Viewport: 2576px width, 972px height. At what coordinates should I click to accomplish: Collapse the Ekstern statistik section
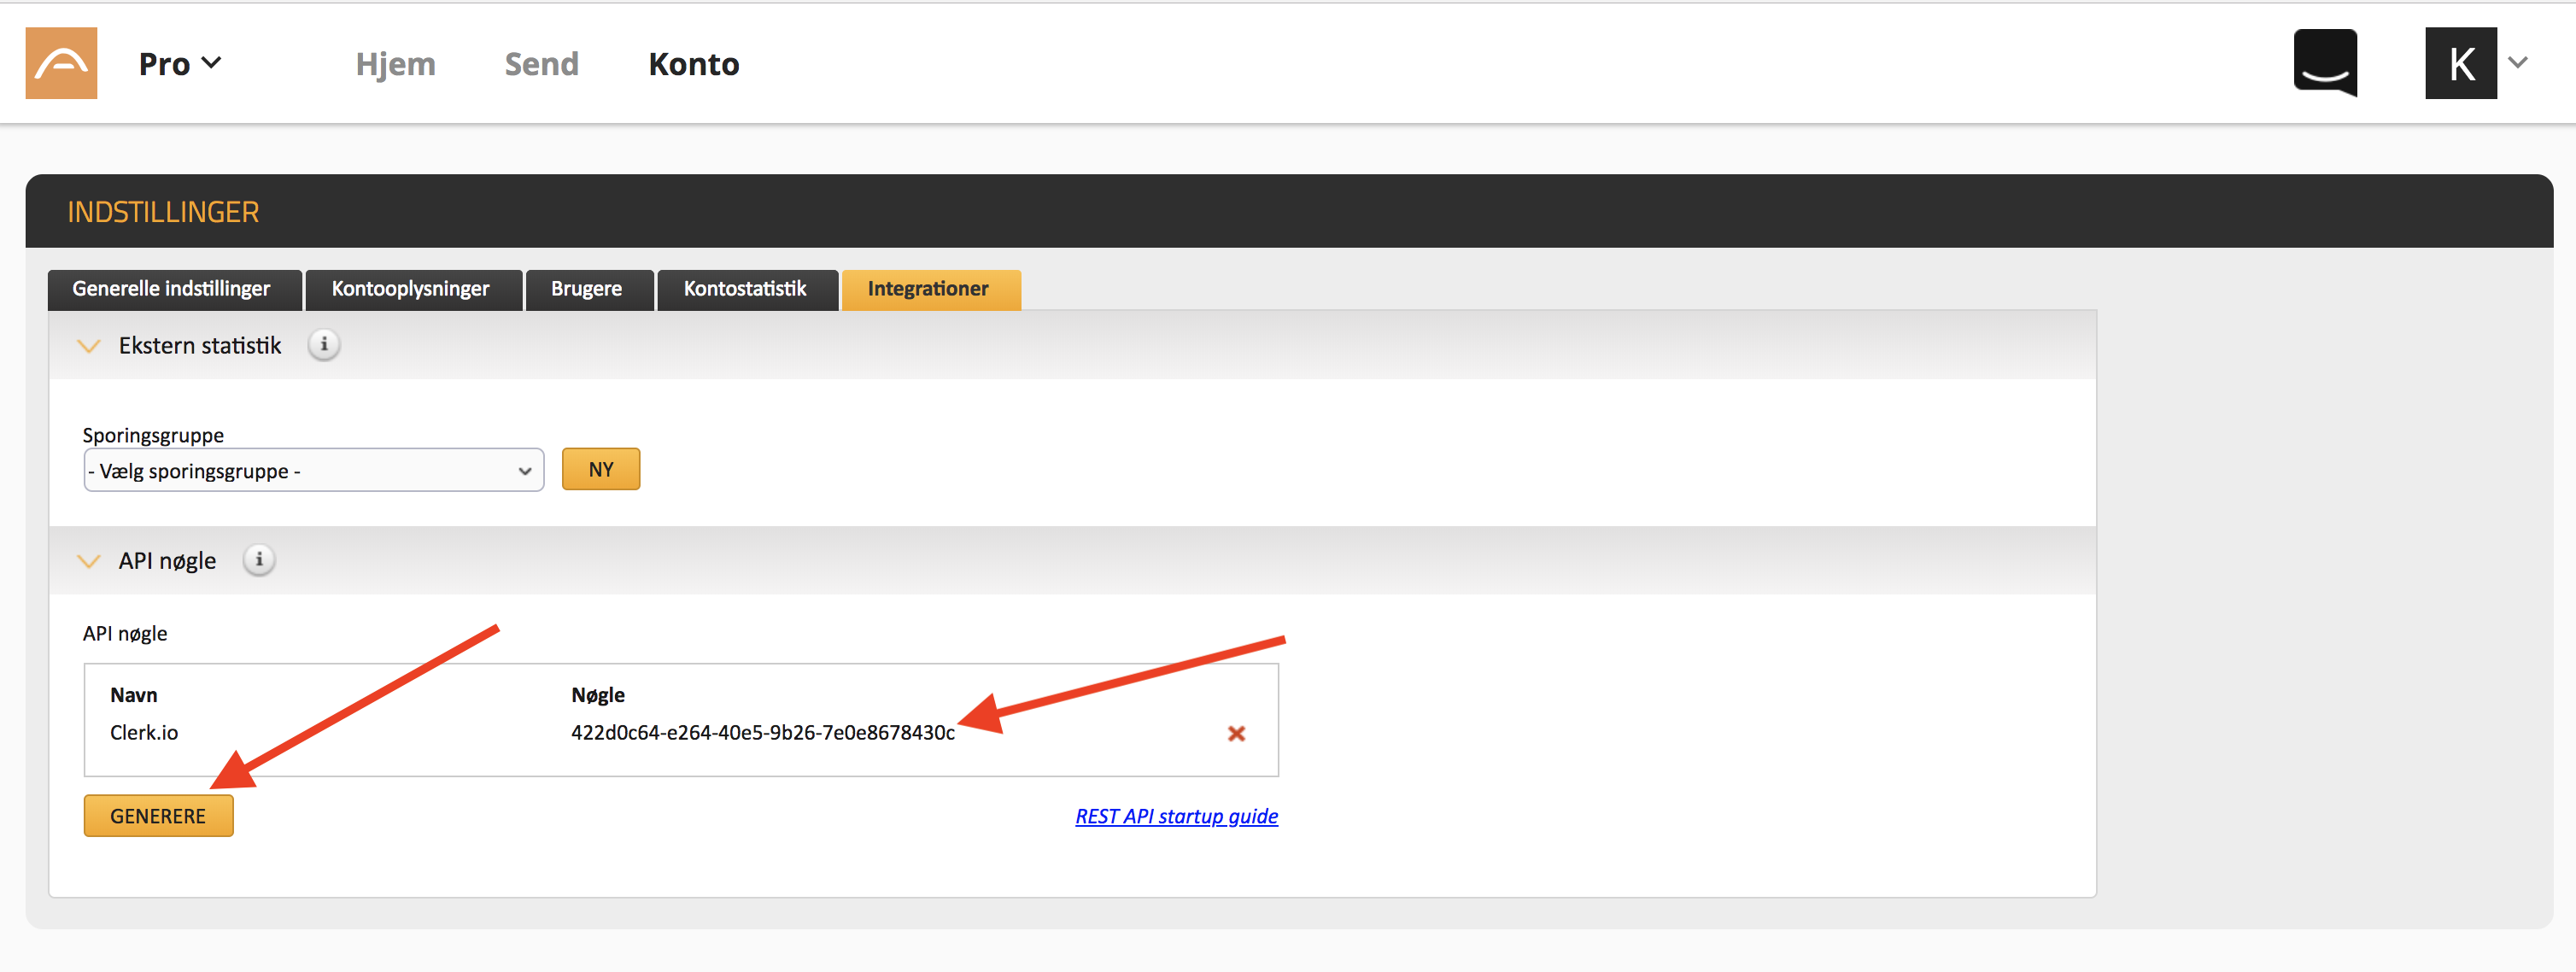coord(89,346)
